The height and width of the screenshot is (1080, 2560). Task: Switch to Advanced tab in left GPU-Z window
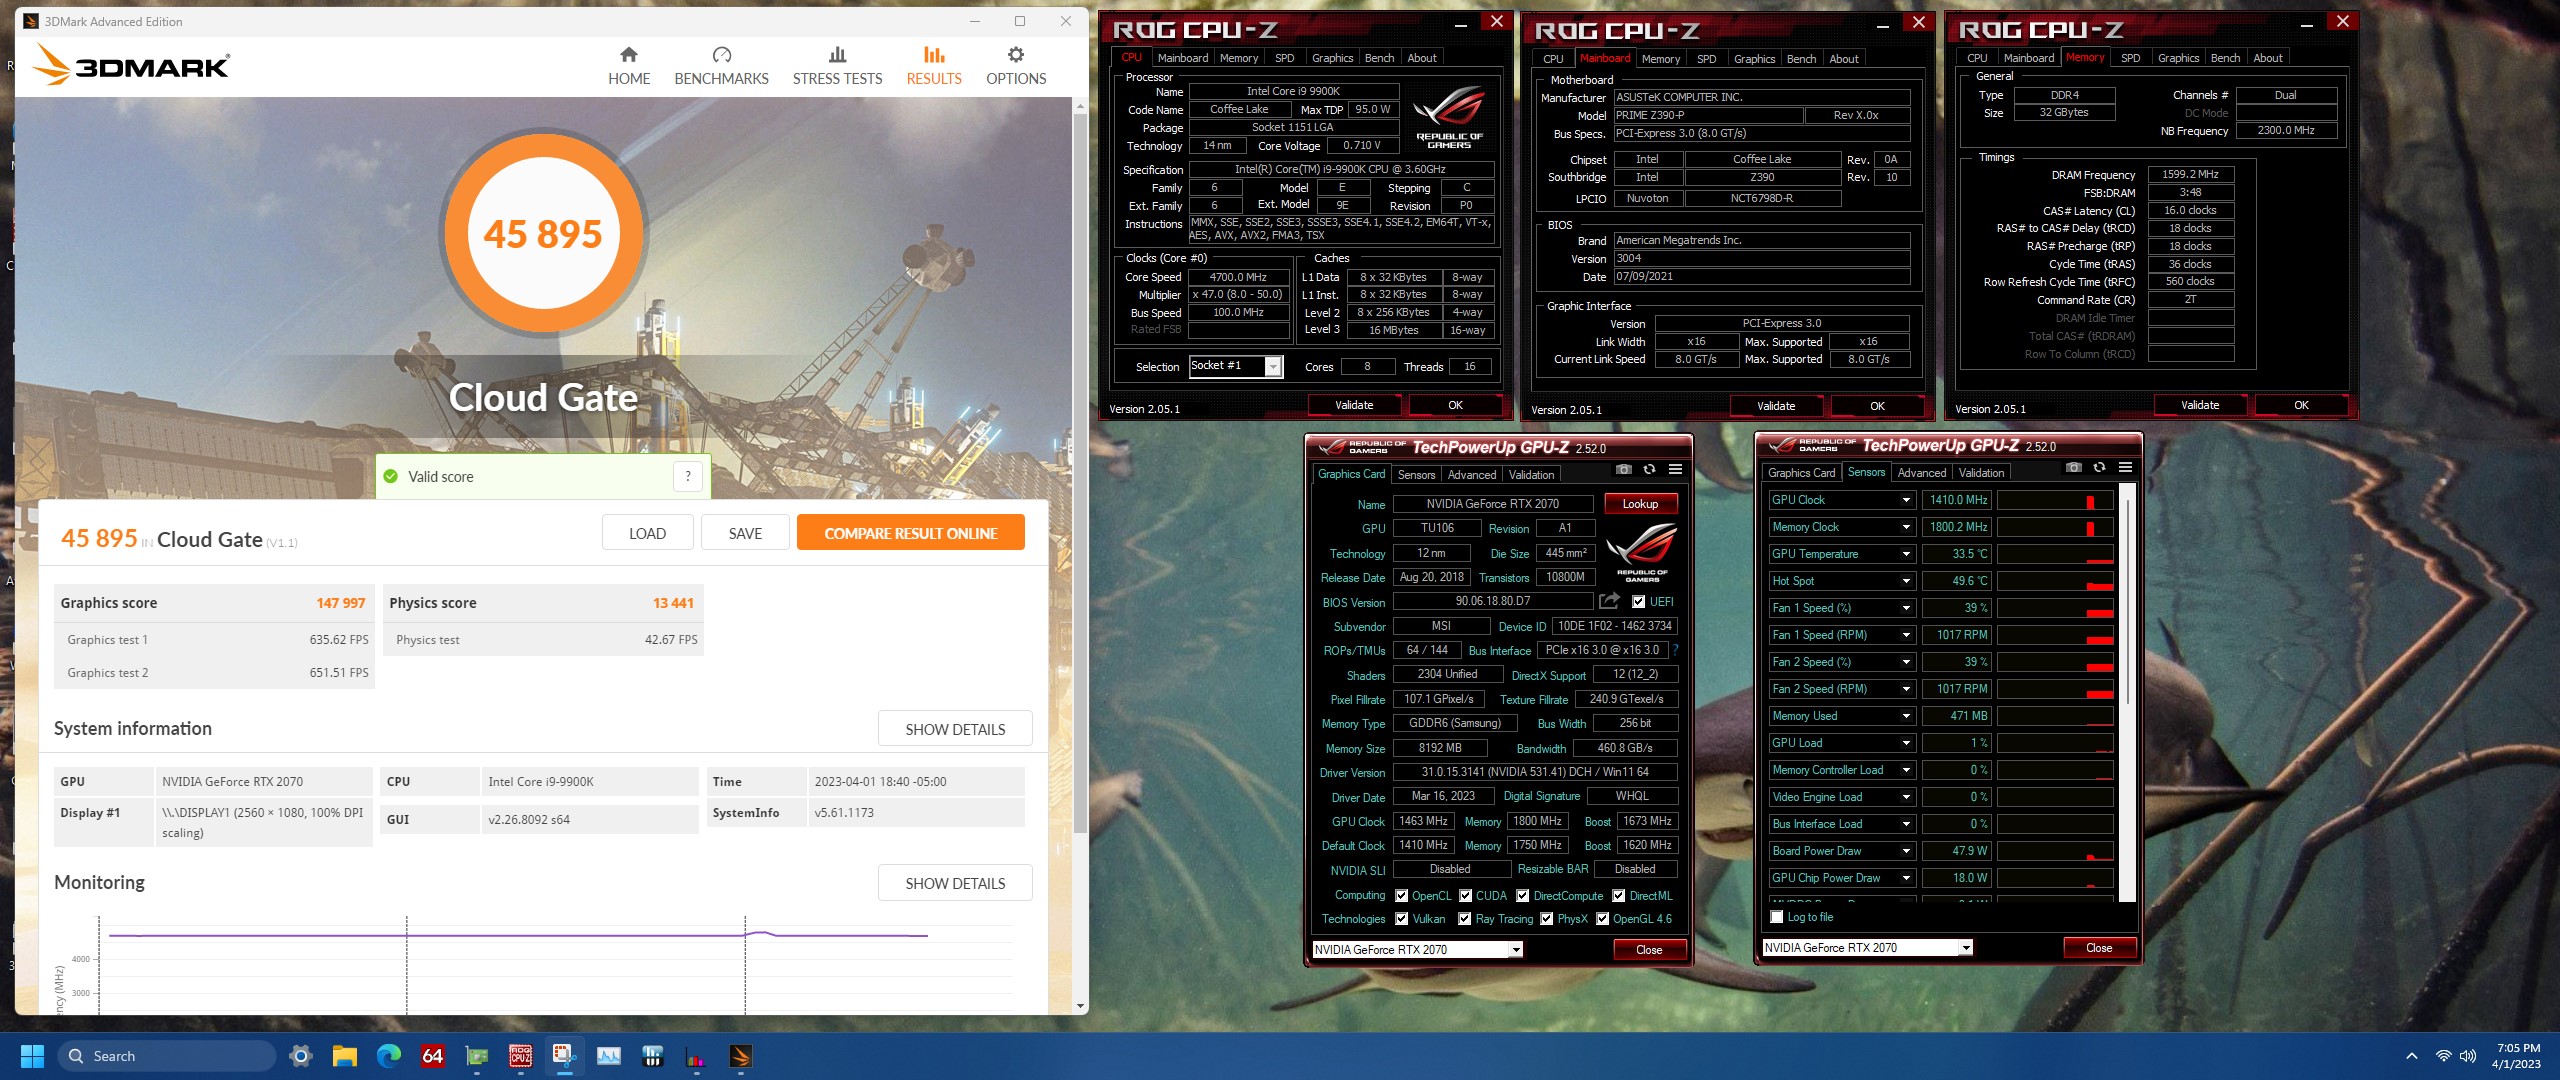(1472, 475)
